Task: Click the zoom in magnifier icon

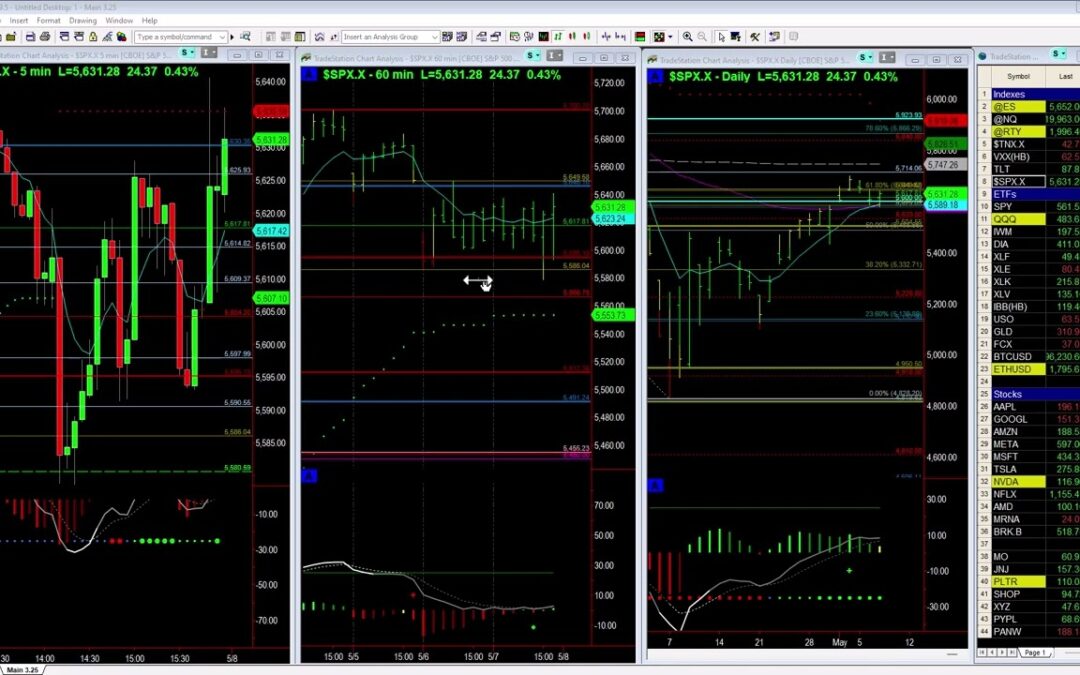Action: click(x=687, y=37)
